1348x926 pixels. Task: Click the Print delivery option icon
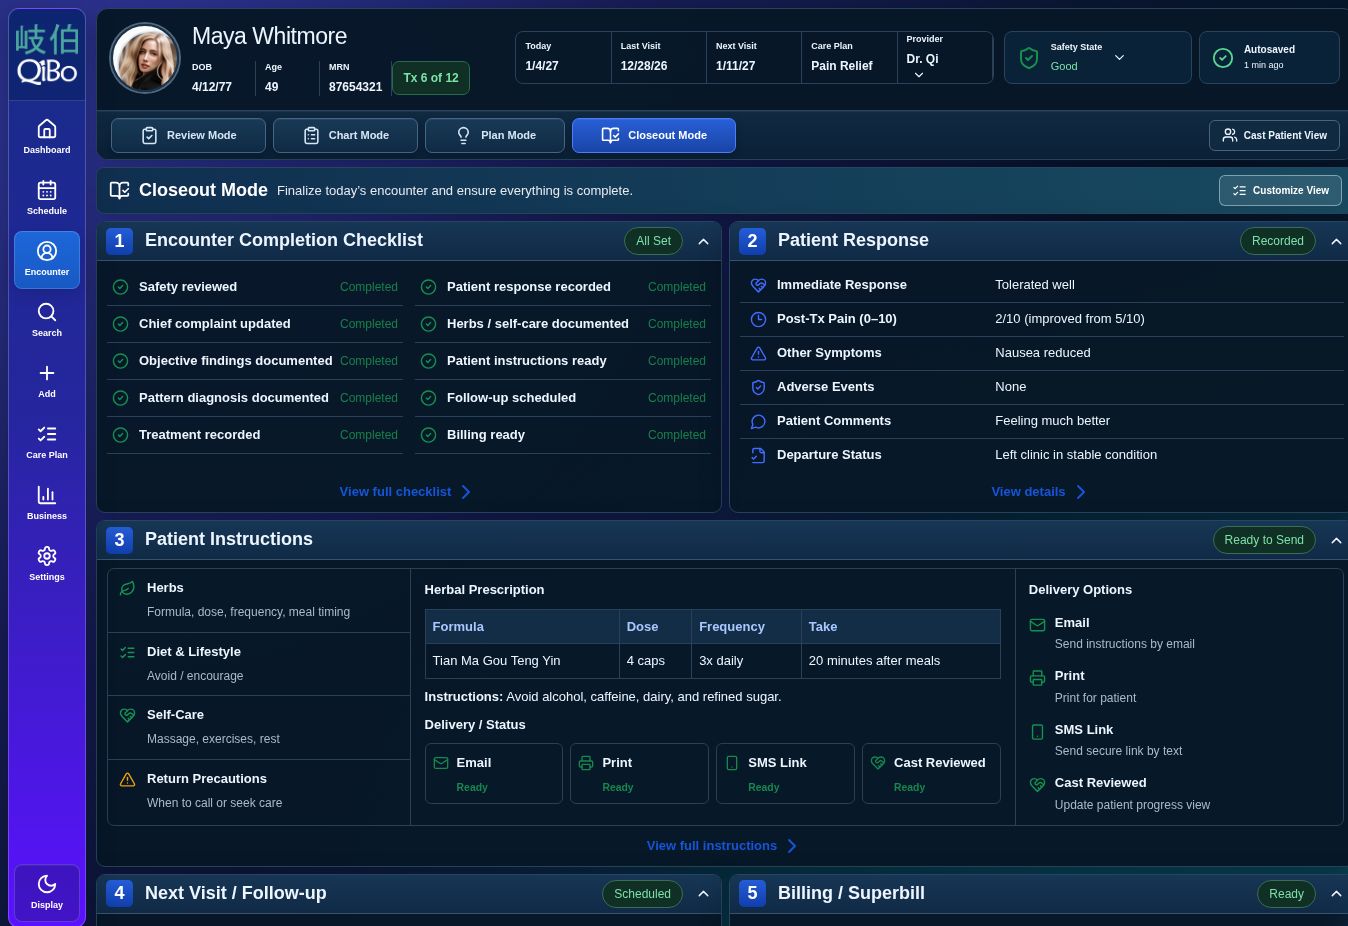(x=1037, y=677)
